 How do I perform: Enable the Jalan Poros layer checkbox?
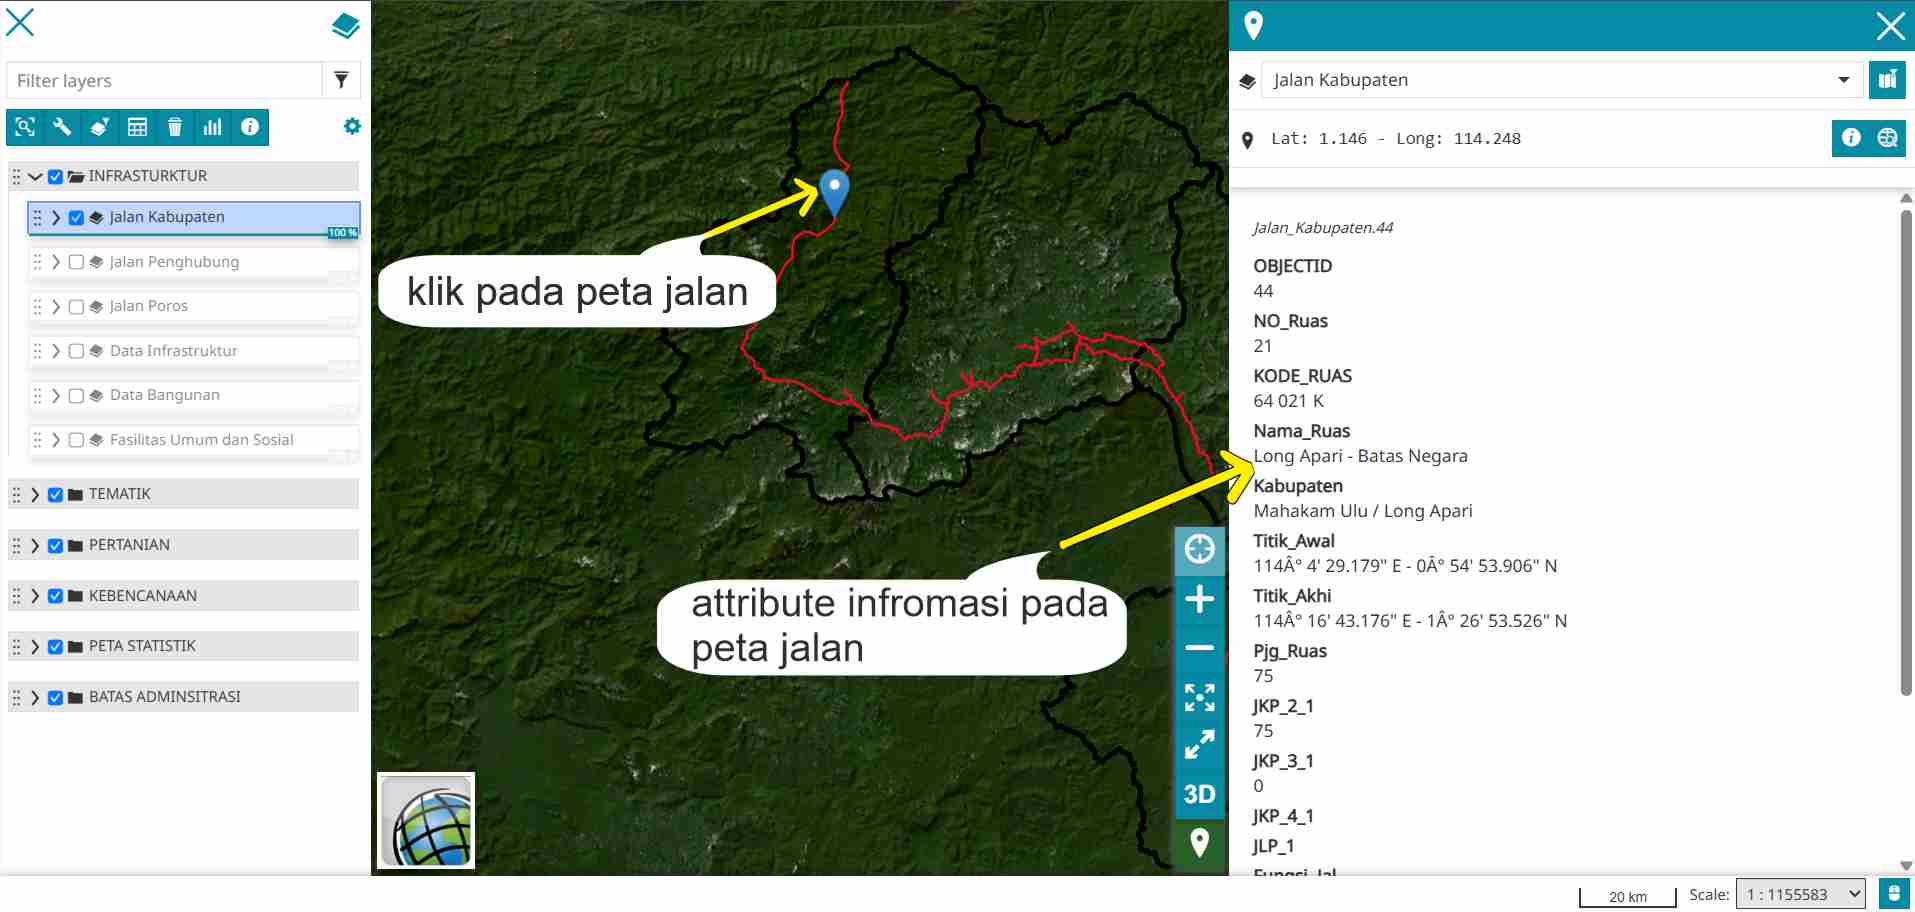coord(76,307)
